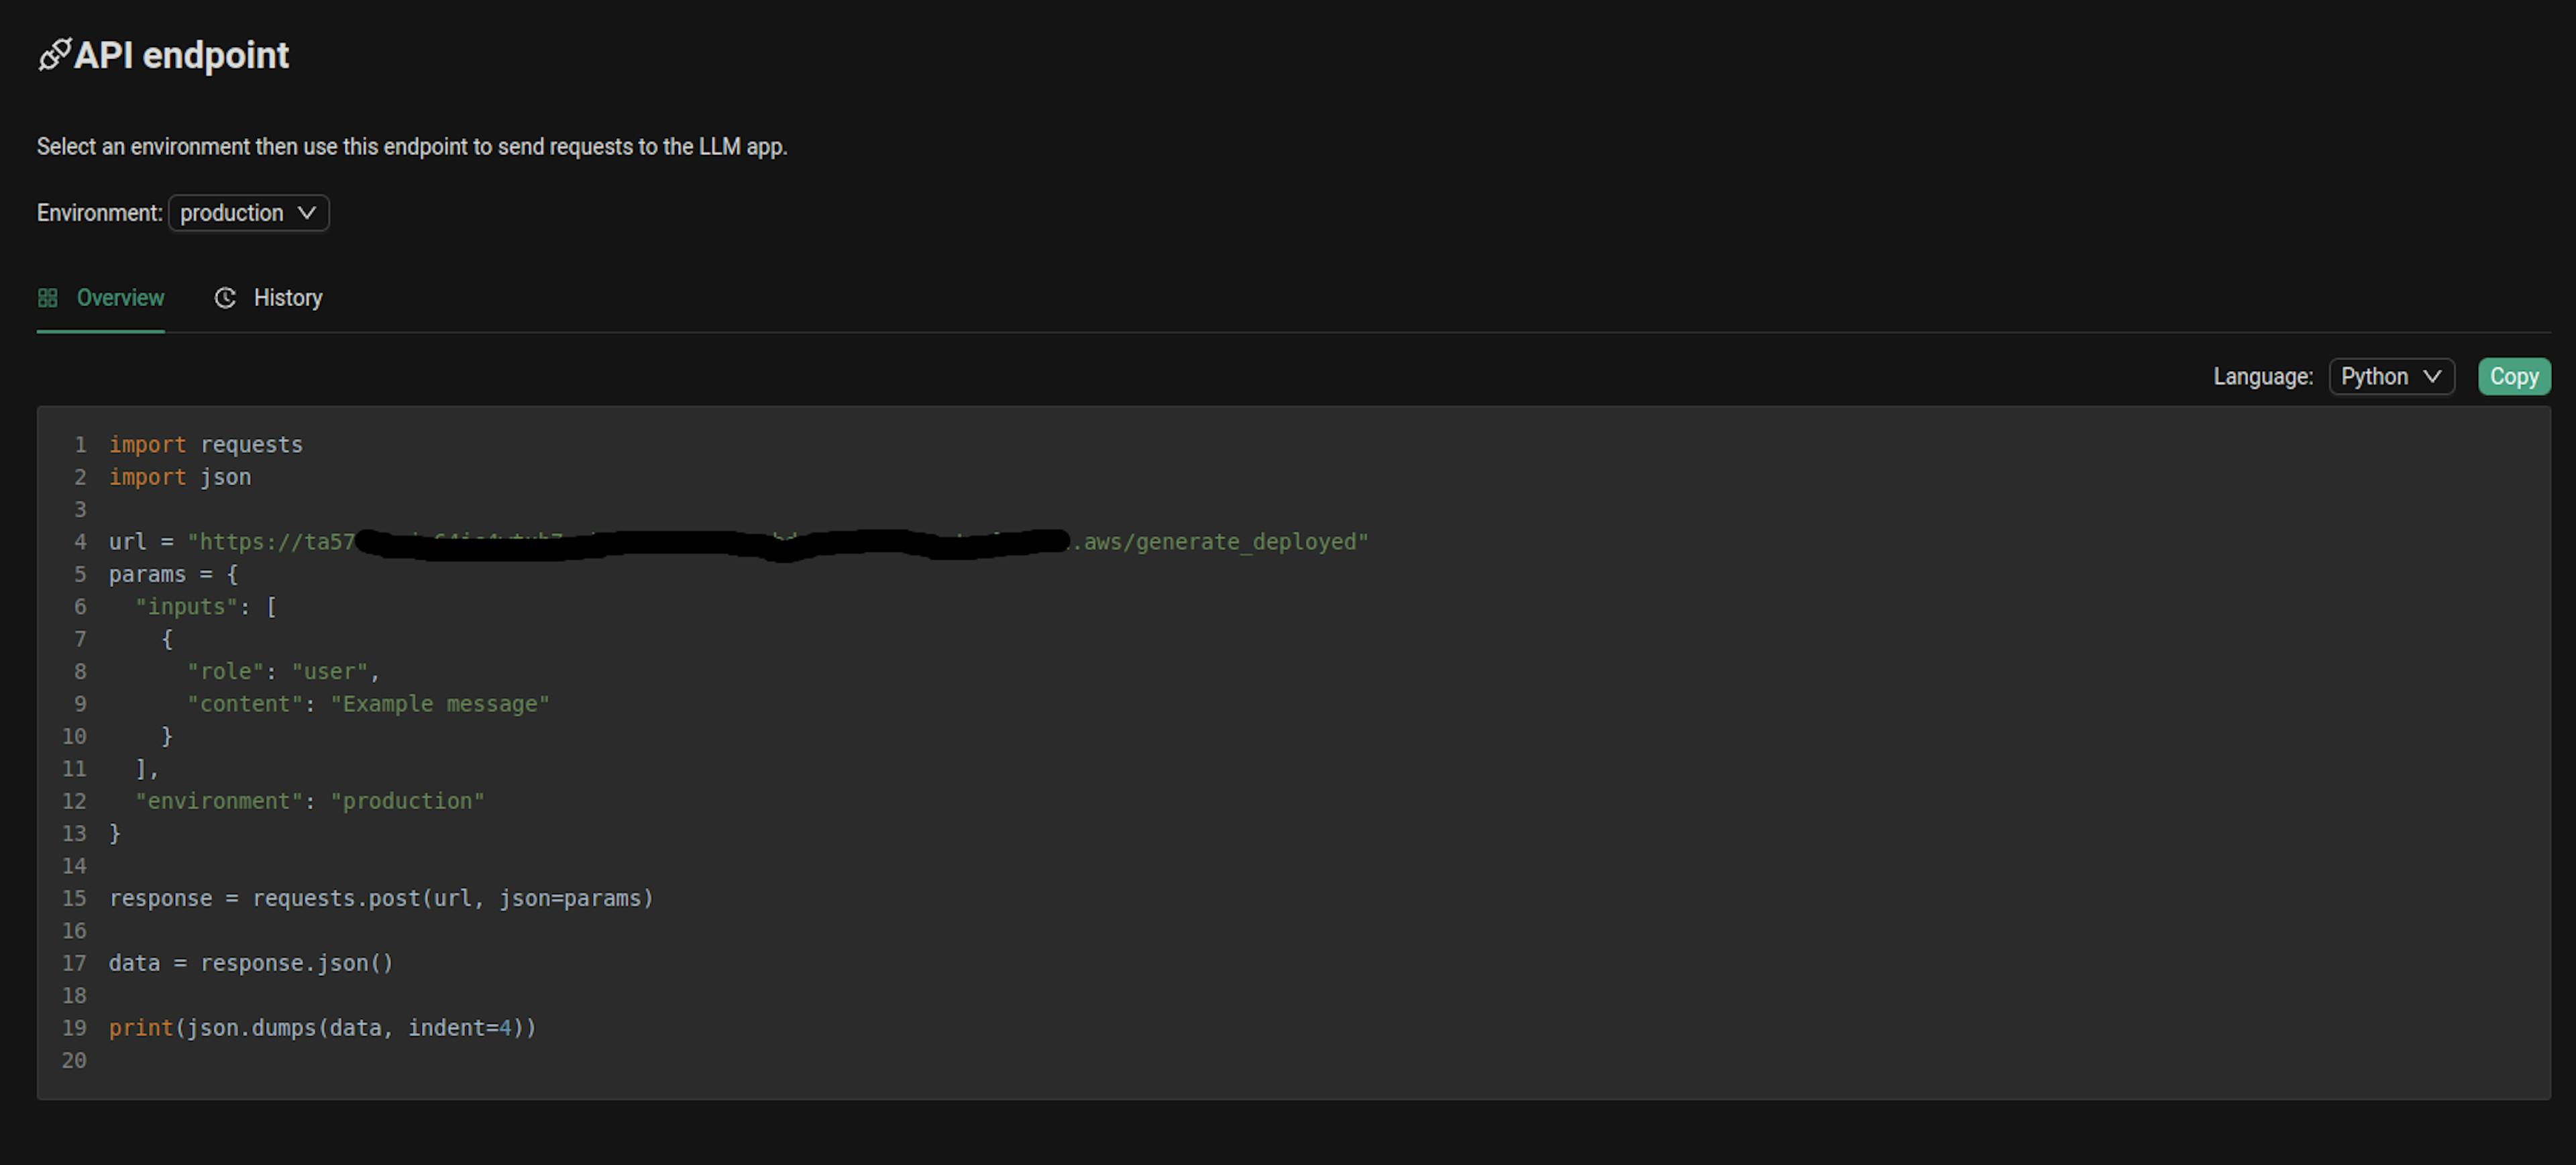The width and height of the screenshot is (2576, 1165).
Task: Switch to the History tab
Action: pos(266,297)
